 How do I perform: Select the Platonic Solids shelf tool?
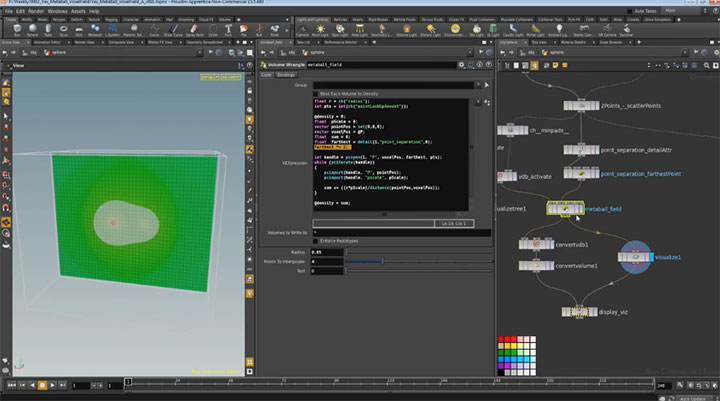coord(133,30)
